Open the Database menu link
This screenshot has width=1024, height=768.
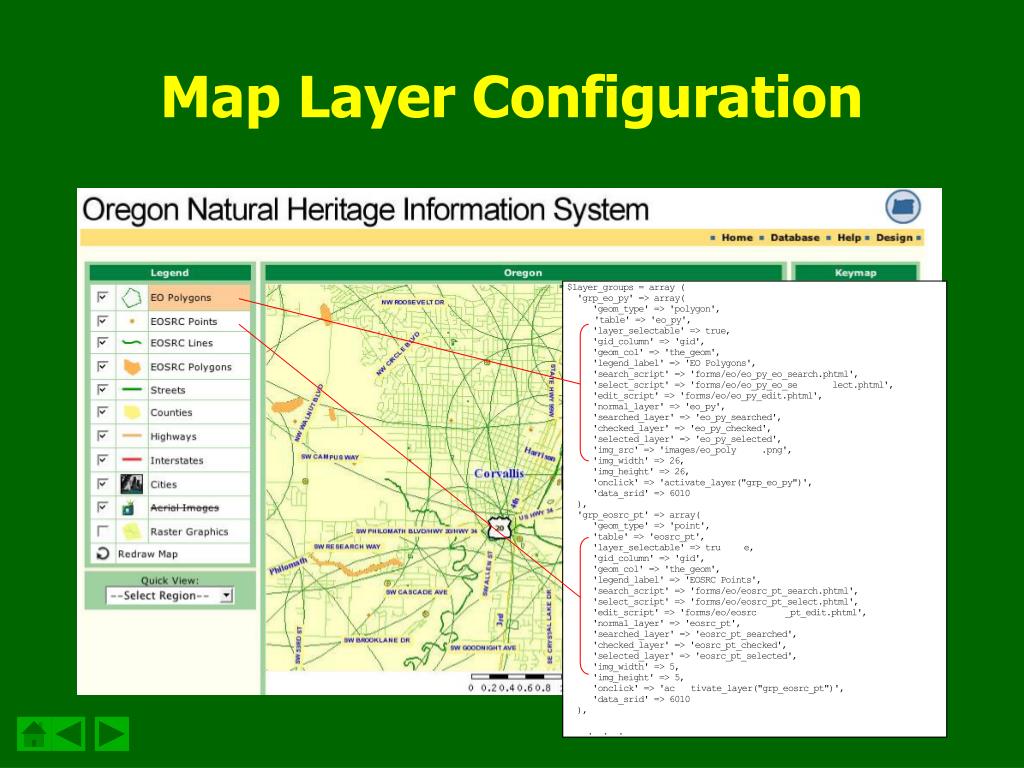tap(794, 238)
